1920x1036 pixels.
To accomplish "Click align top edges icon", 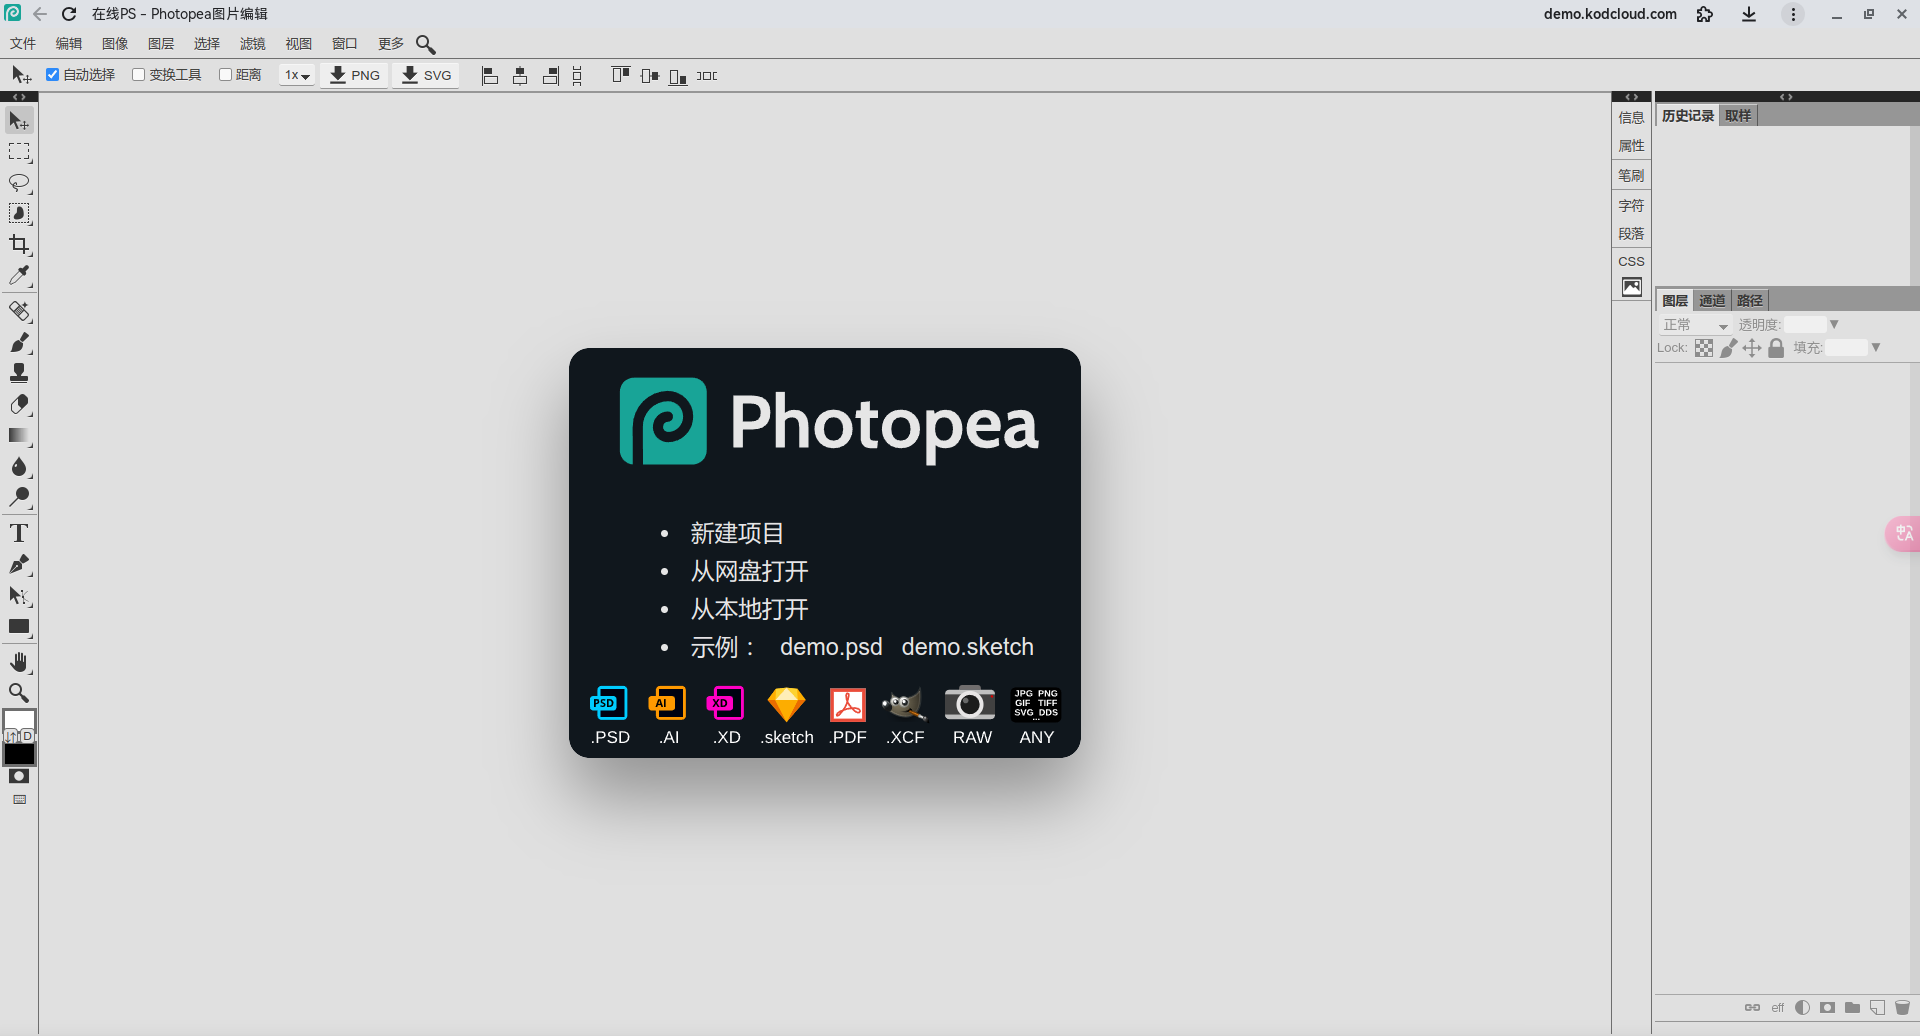I will [620, 76].
